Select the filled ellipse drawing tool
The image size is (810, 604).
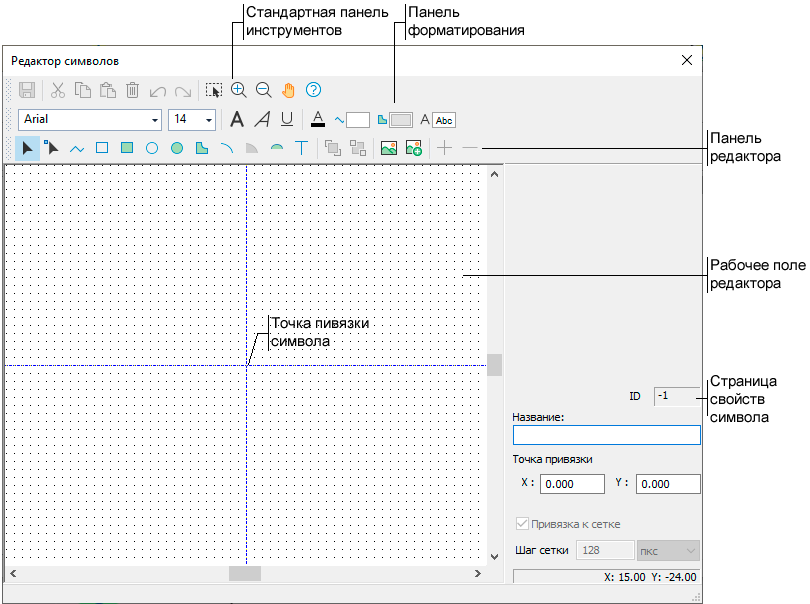coord(176,148)
